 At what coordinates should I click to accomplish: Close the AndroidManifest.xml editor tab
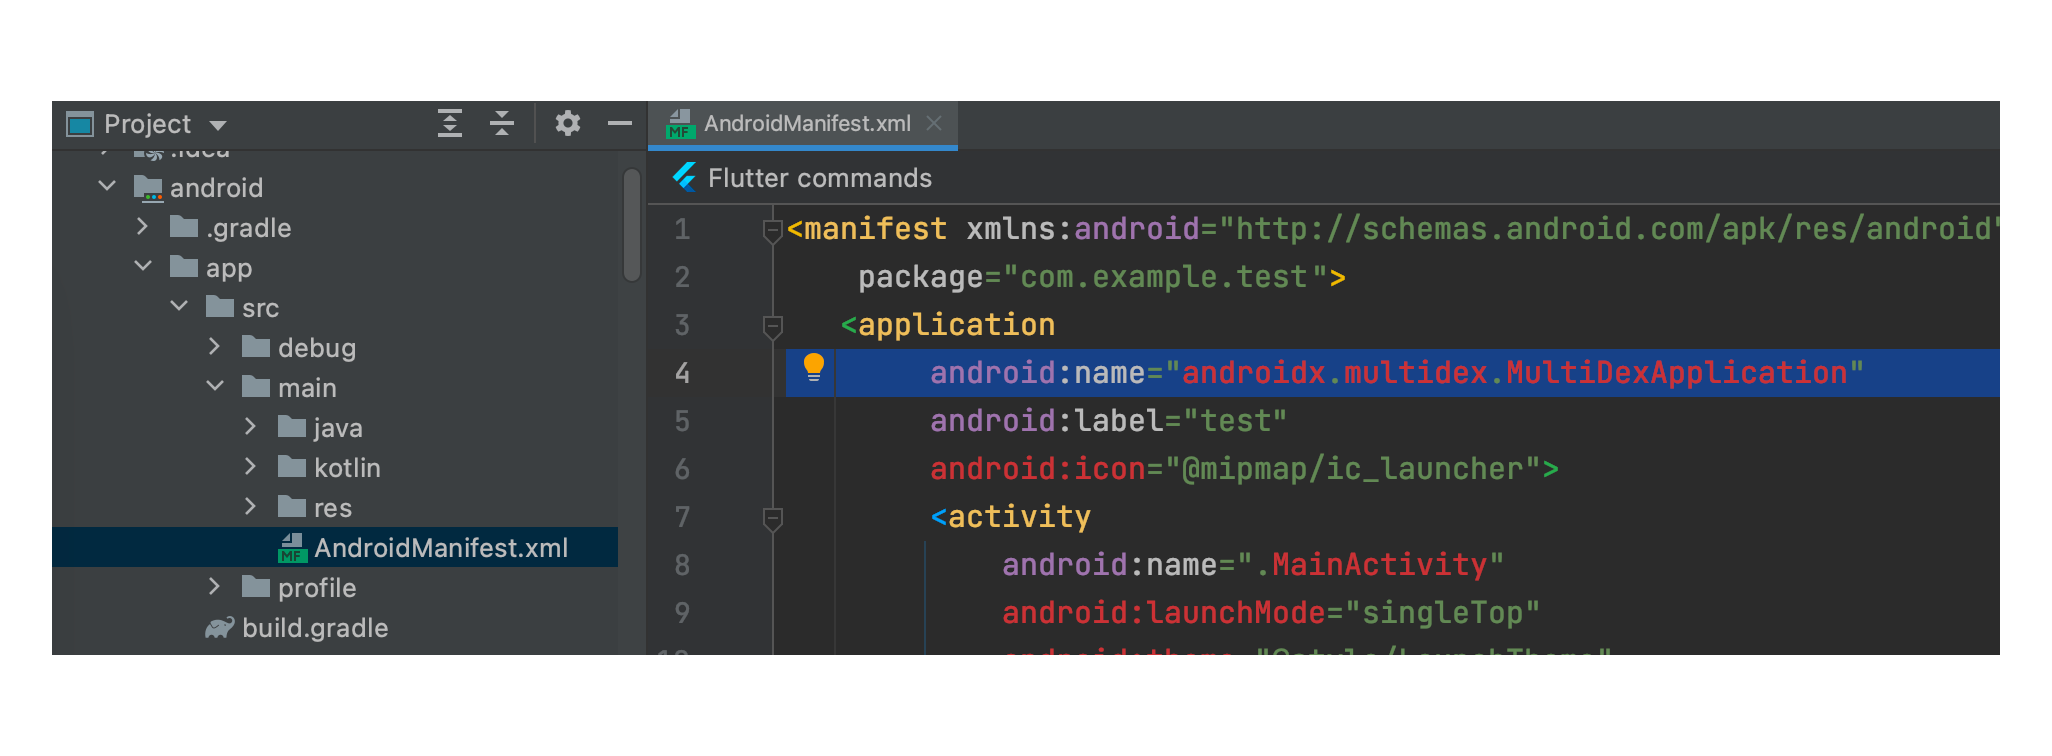click(934, 123)
